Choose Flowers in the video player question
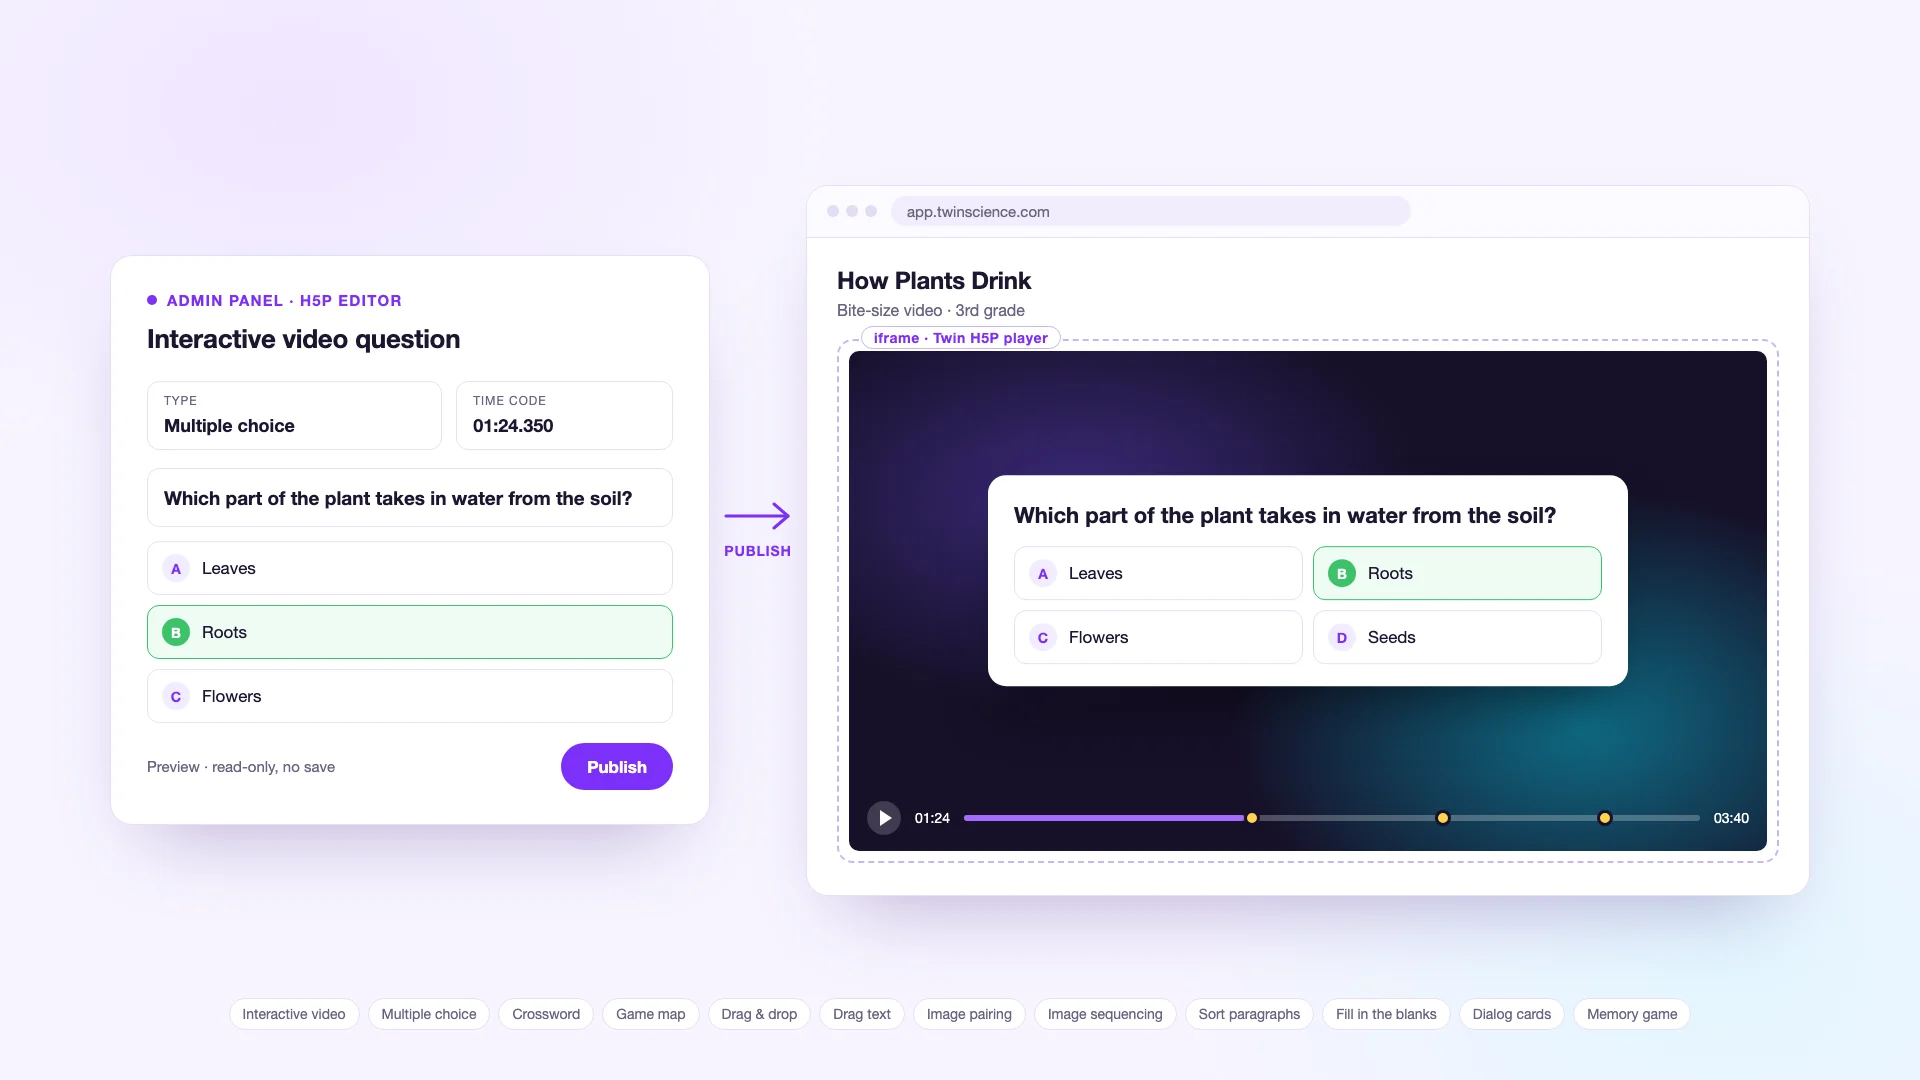The image size is (1920, 1080). [x=1158, y=637]
